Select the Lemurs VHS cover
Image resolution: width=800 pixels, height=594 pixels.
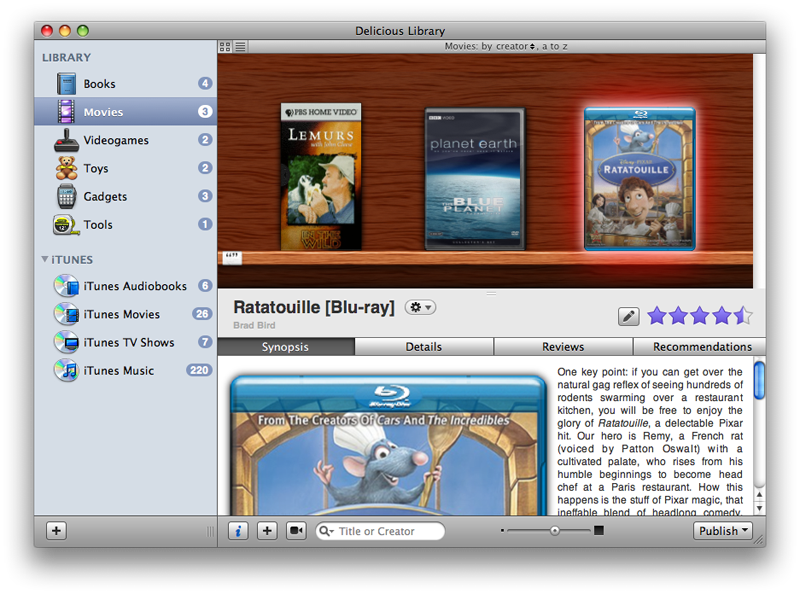click(321, 177)
